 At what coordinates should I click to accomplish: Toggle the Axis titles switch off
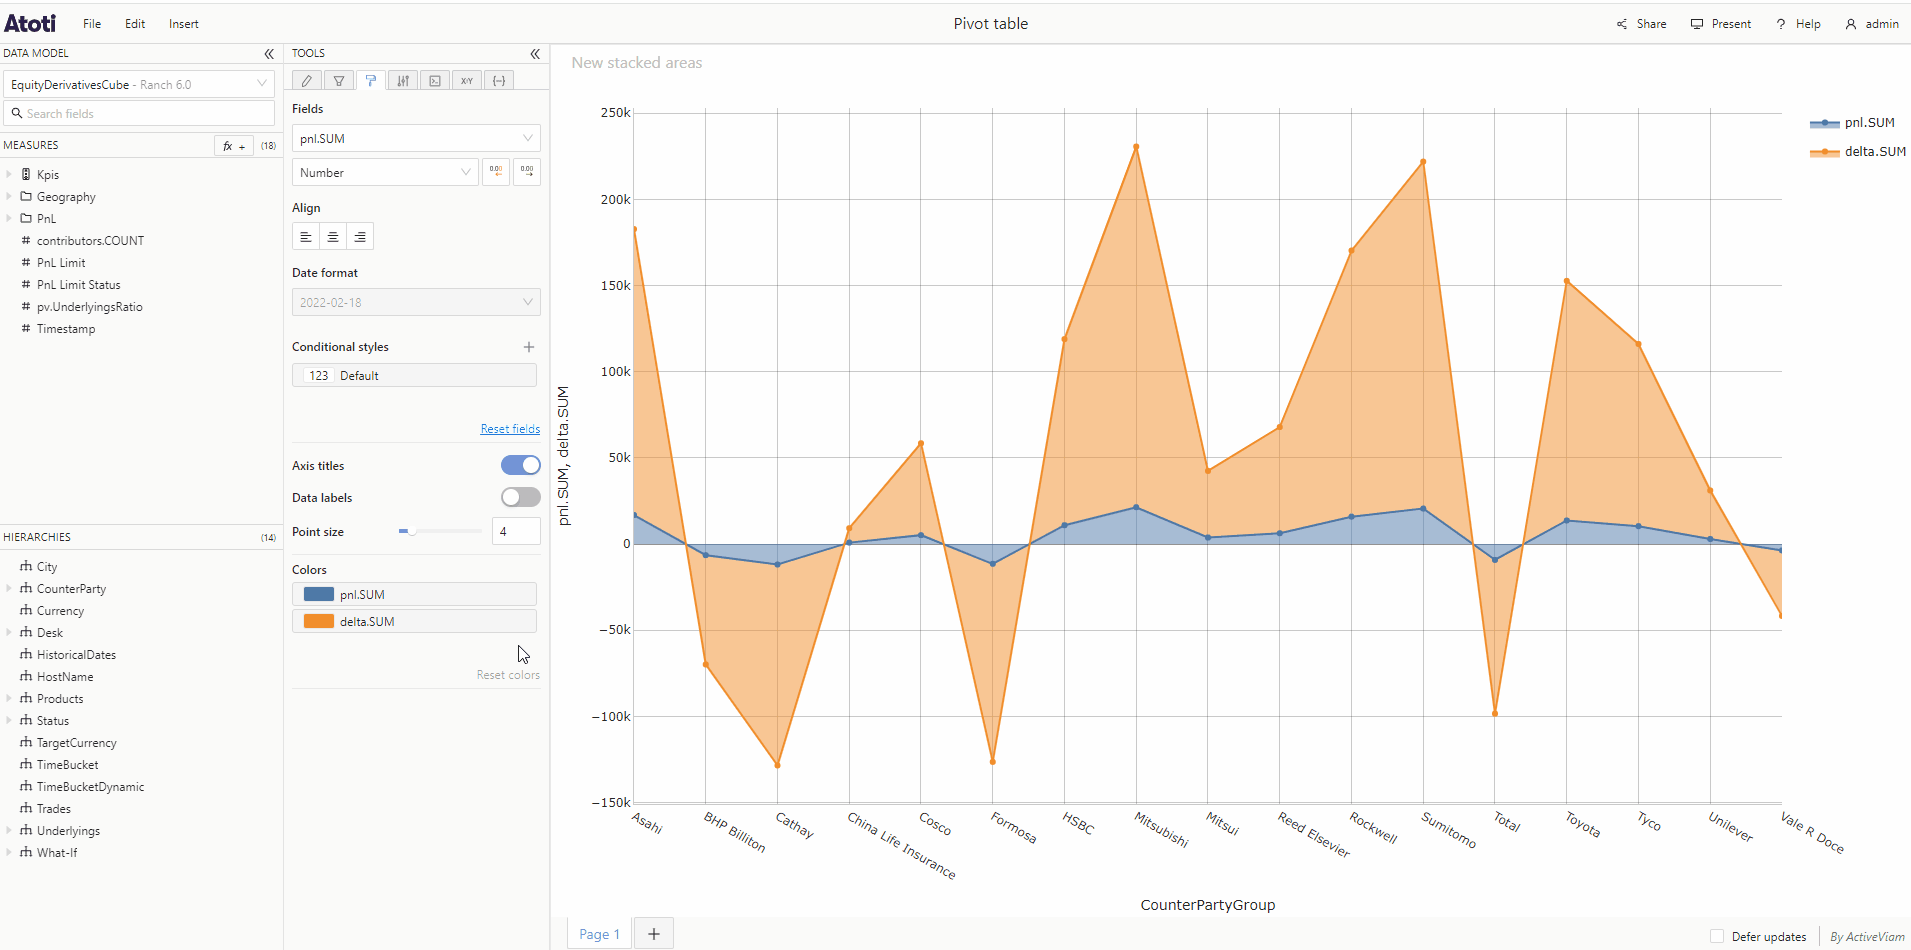tap(521, 465)
